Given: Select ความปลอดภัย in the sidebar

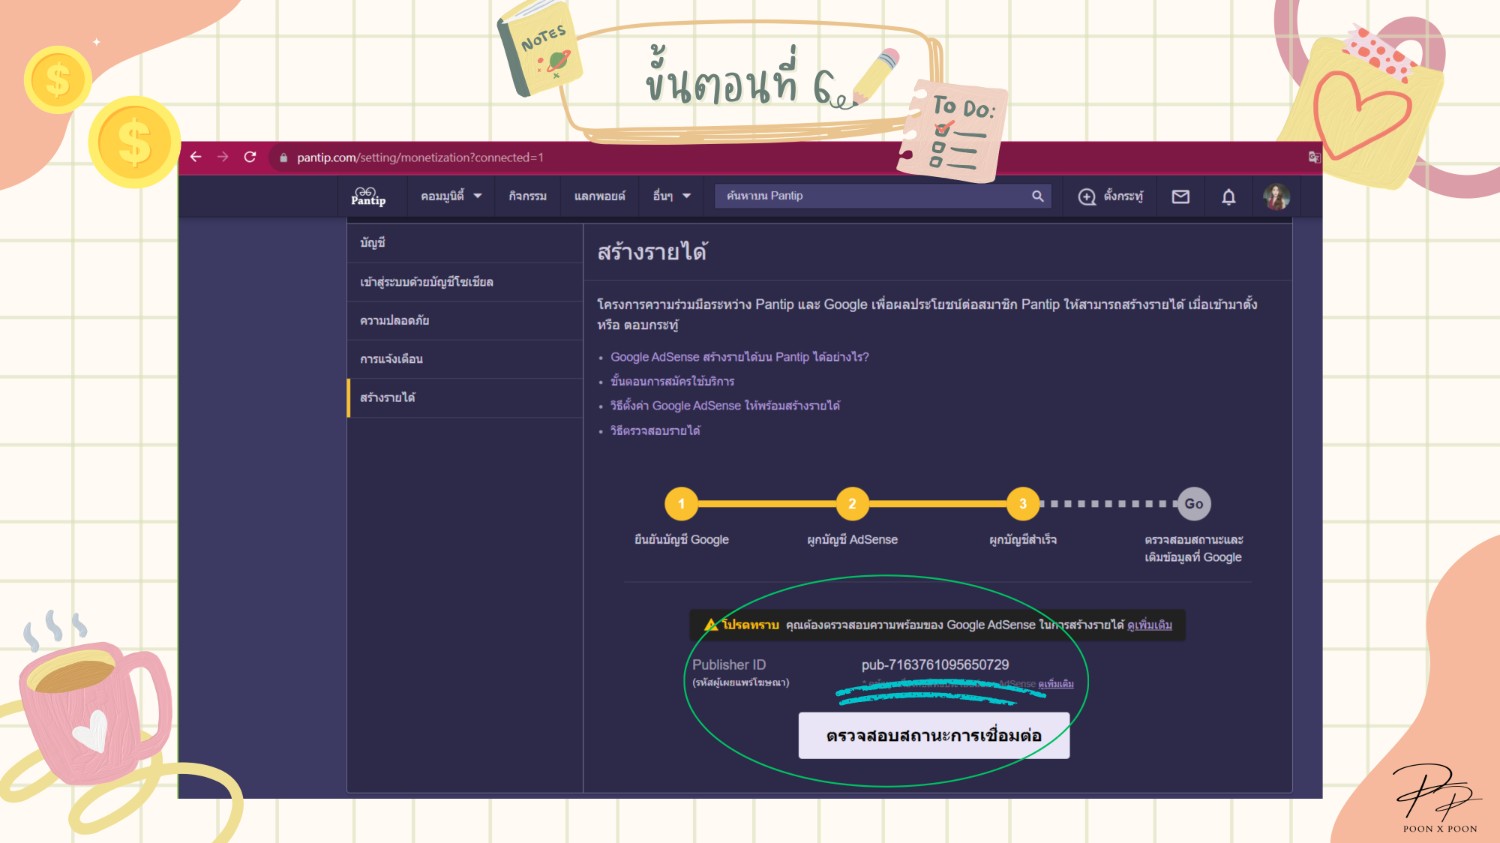Looking at the screenshot, I should coord(465,321).
